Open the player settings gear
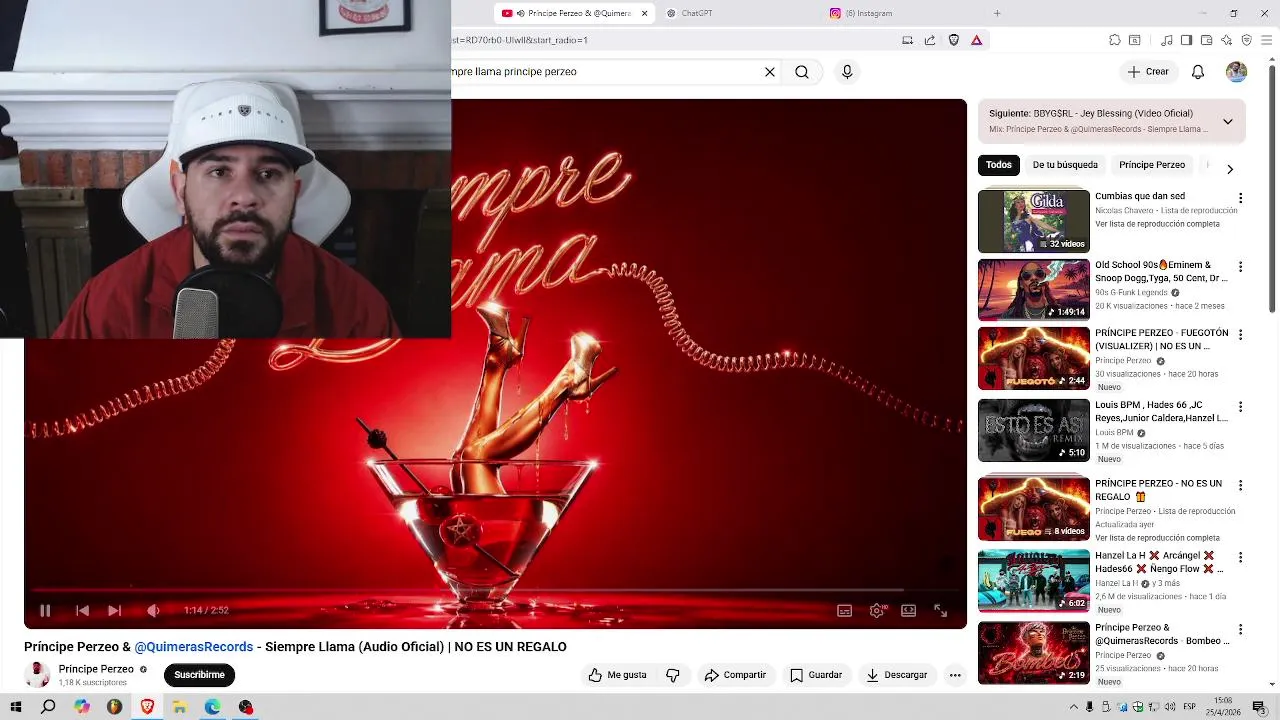 click(877, 610)
